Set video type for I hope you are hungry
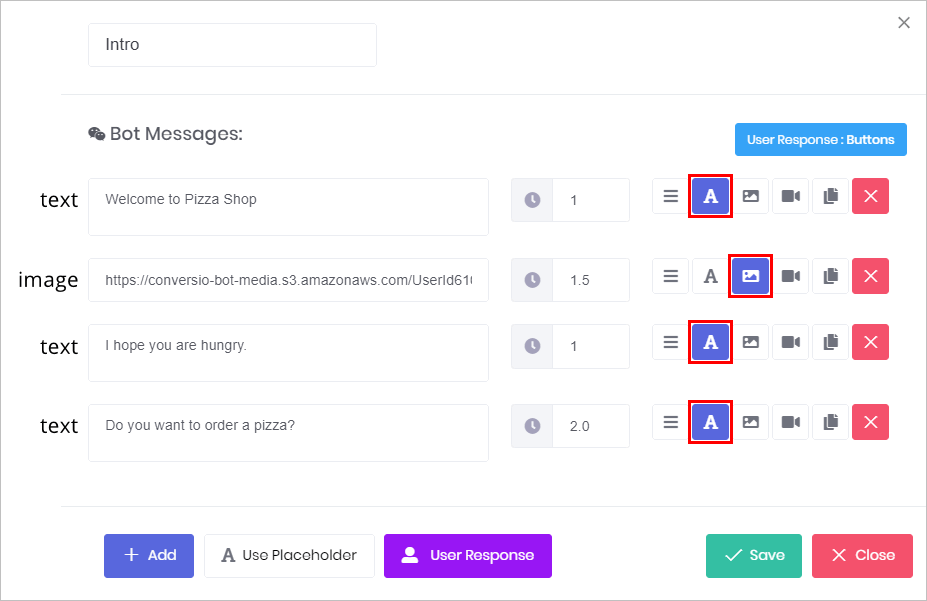927x601 pixels. (x=790, y=342)
